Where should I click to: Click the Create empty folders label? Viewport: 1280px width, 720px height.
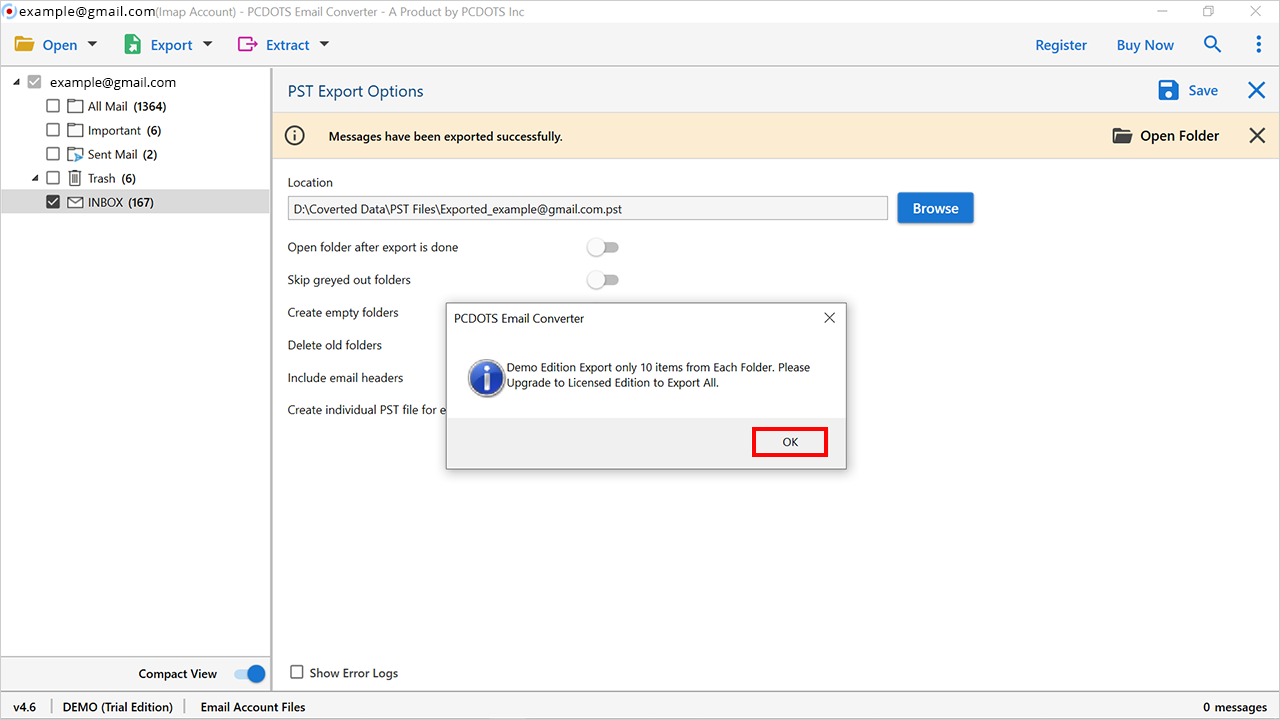343,313
